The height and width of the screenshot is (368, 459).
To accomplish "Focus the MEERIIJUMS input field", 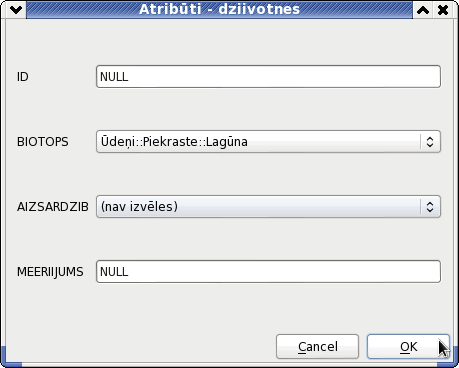I will [268, 272].
